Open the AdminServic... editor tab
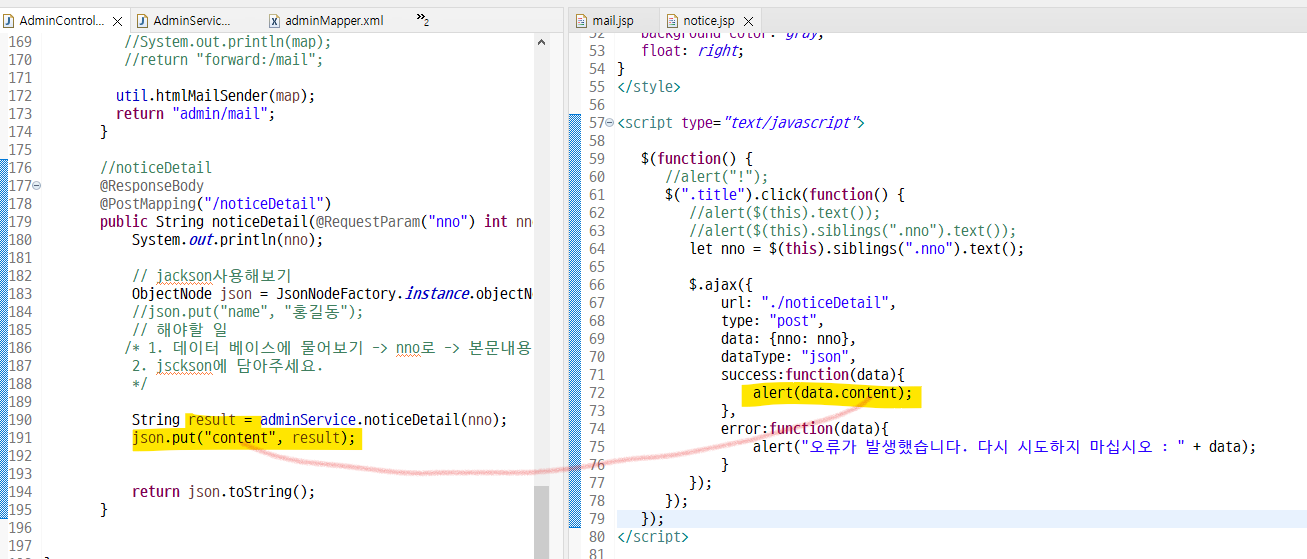 click(x=185, y=20)
